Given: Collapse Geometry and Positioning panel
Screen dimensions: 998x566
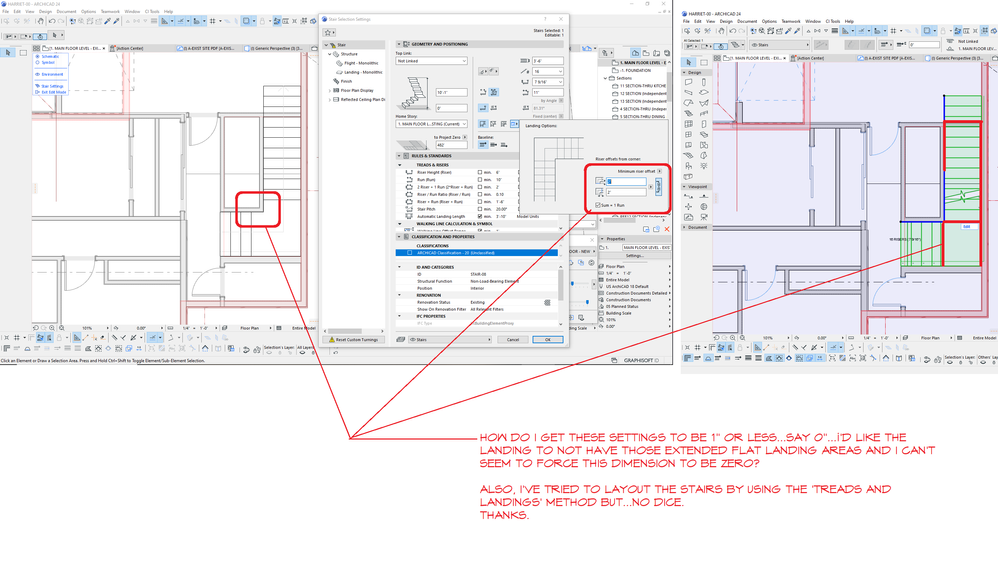Looking at the screenshot, I should 400,44.
